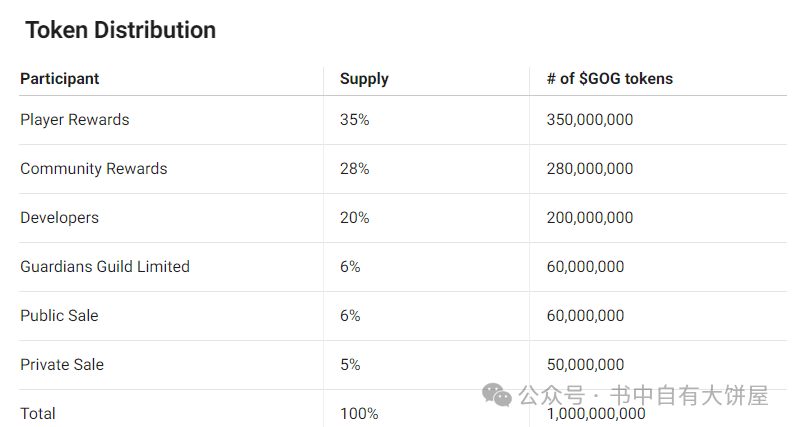Screen dimensions: 794x427
Task: Click the WeChat logo icon in watermark
Action: (497, 395)
